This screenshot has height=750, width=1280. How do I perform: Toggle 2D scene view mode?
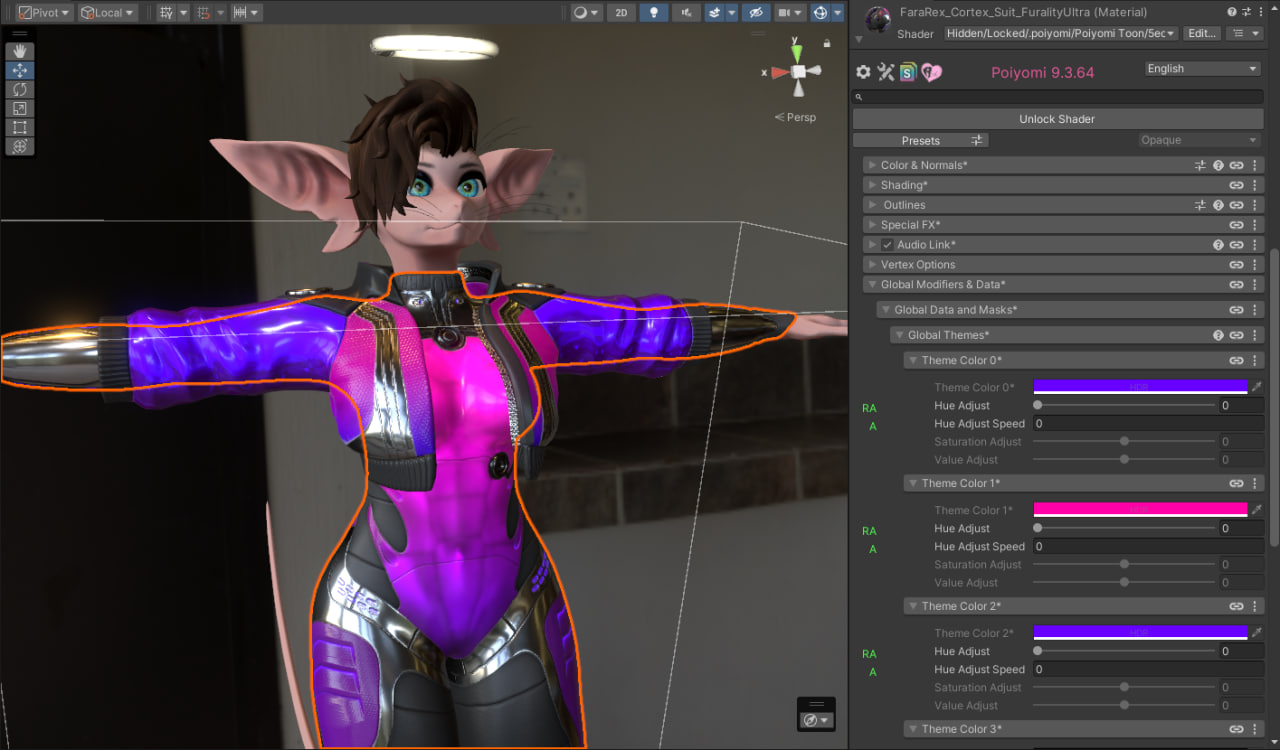(621, 13)
